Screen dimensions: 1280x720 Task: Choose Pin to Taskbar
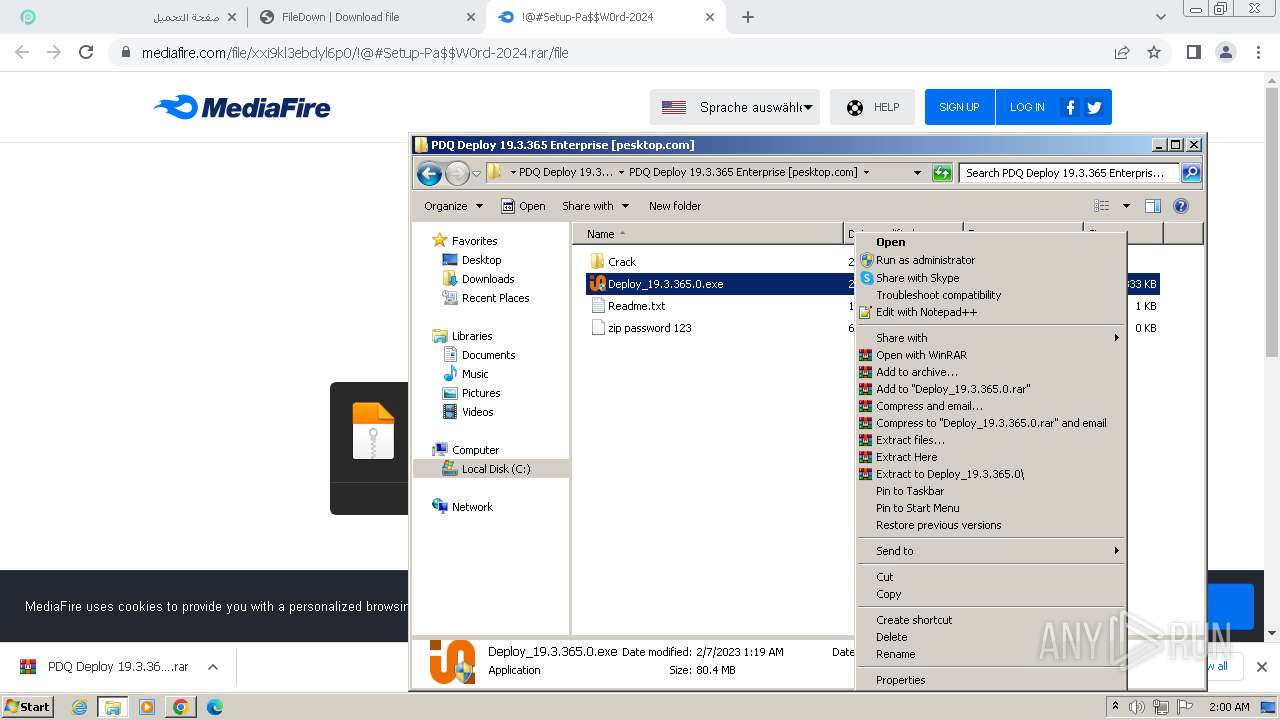(990, 491)
